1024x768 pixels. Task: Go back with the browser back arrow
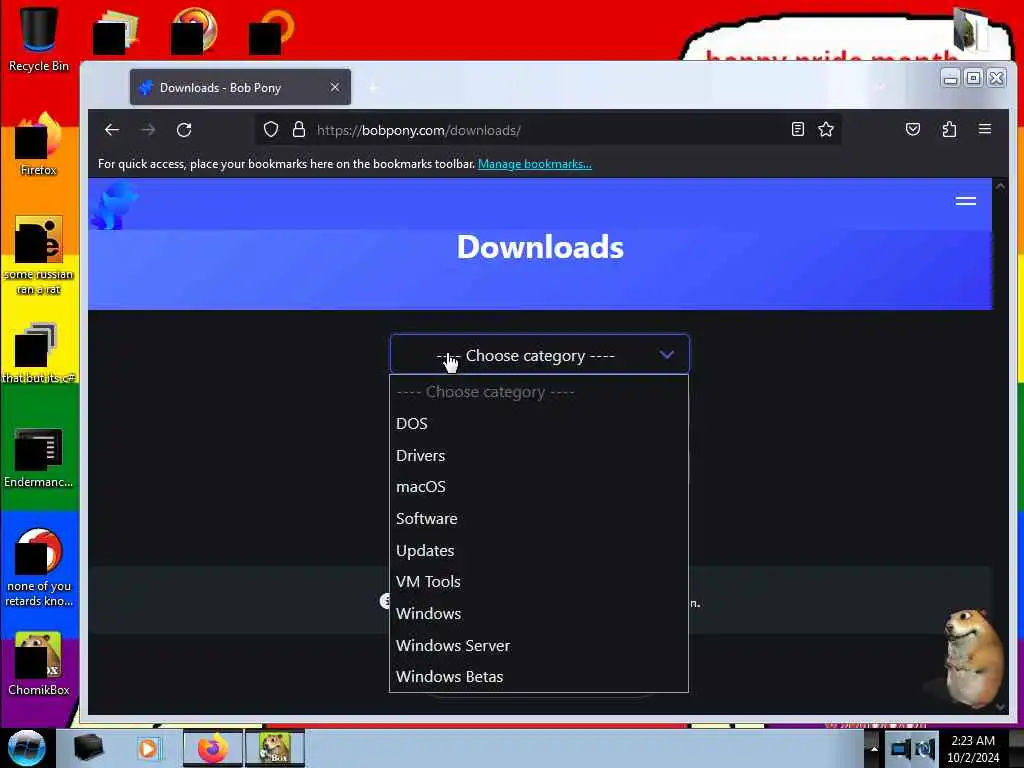pyautogui.click(x=112, y=130)
